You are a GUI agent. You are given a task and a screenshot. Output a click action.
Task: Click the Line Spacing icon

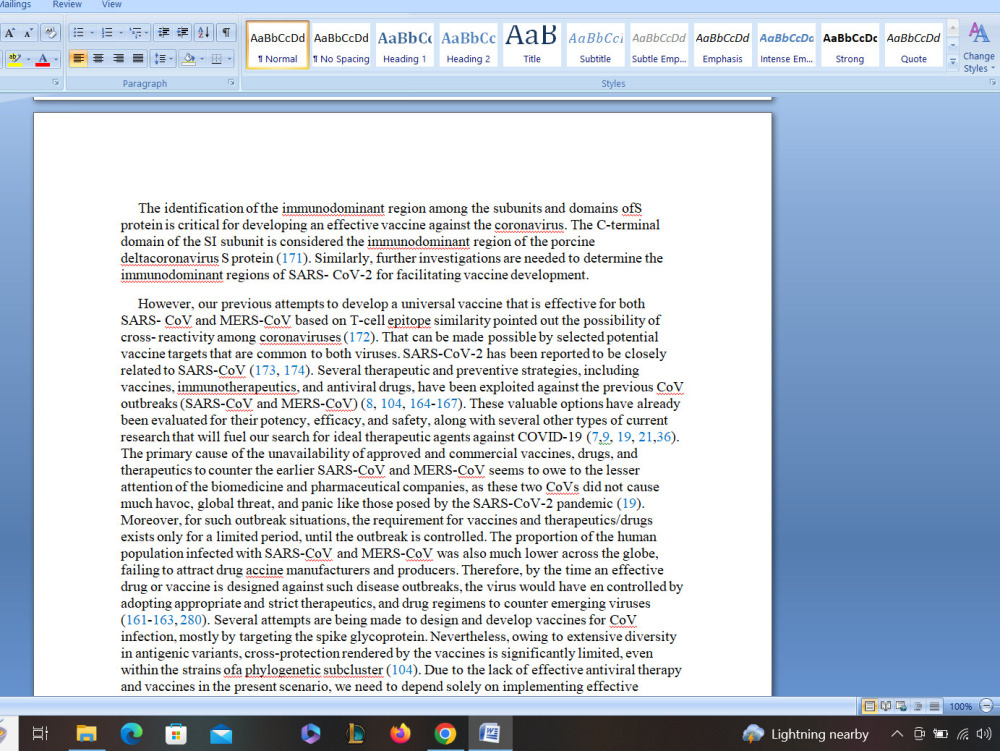(159, 59)
